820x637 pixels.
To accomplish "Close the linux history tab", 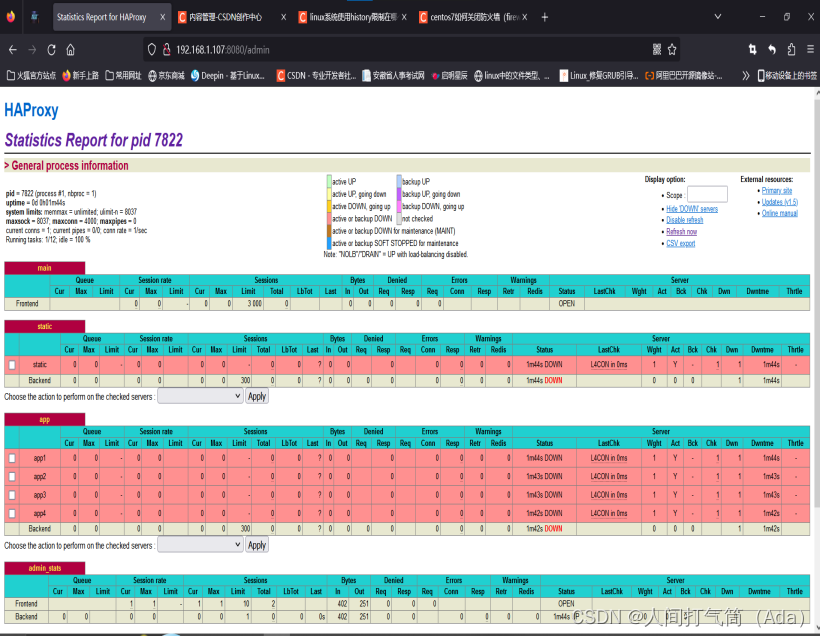I will coord(404,17).
